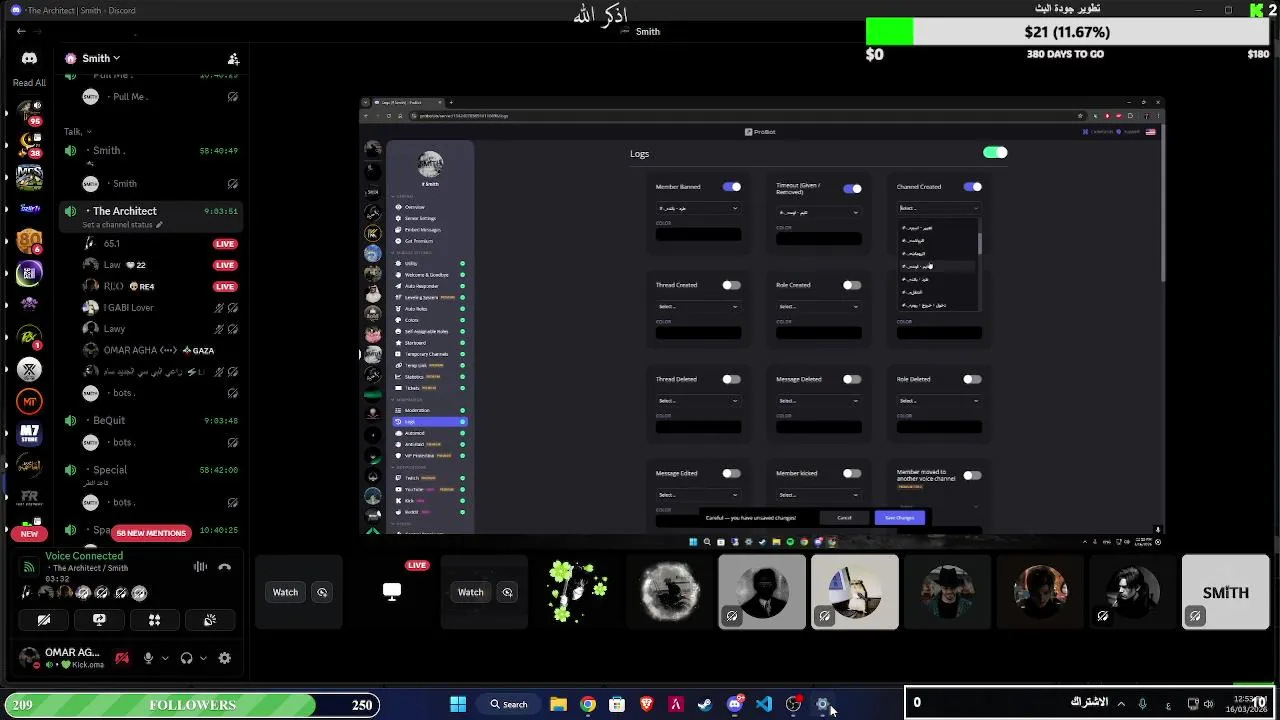This screenshot has width=1280, height=720.
Task: Unmute microphone in user panel
Action: (148, 658)
